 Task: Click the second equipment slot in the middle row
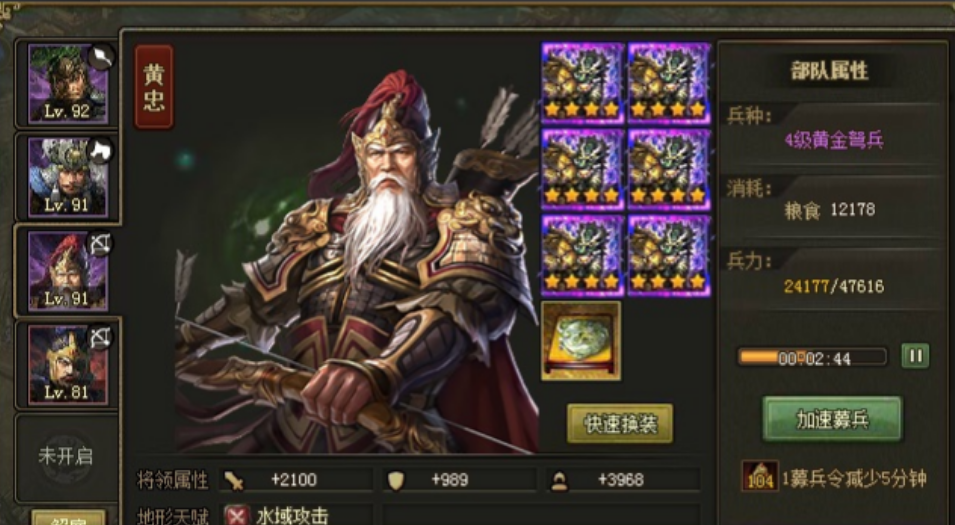[669, 169]
